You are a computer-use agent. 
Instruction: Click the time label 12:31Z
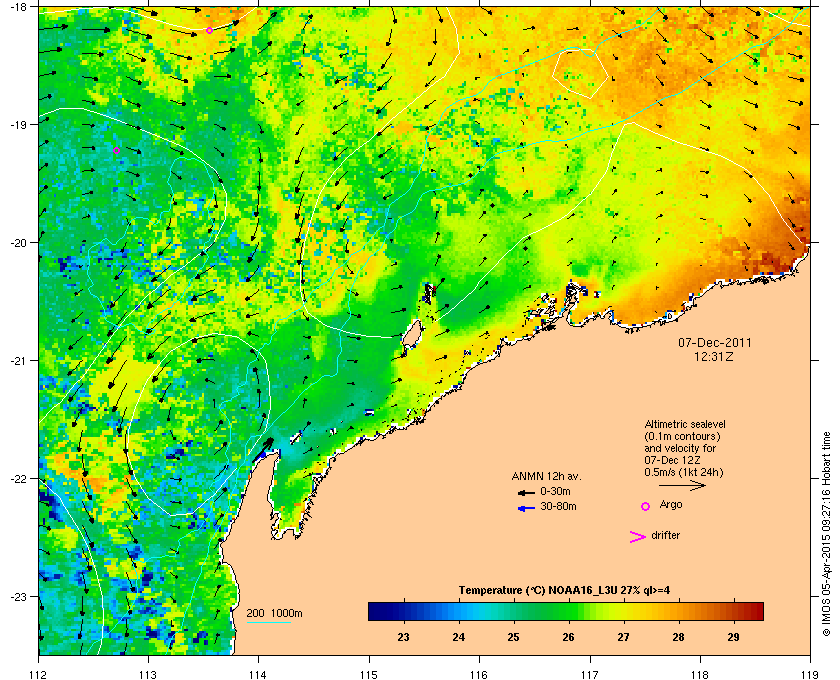[x=714, y=356]
